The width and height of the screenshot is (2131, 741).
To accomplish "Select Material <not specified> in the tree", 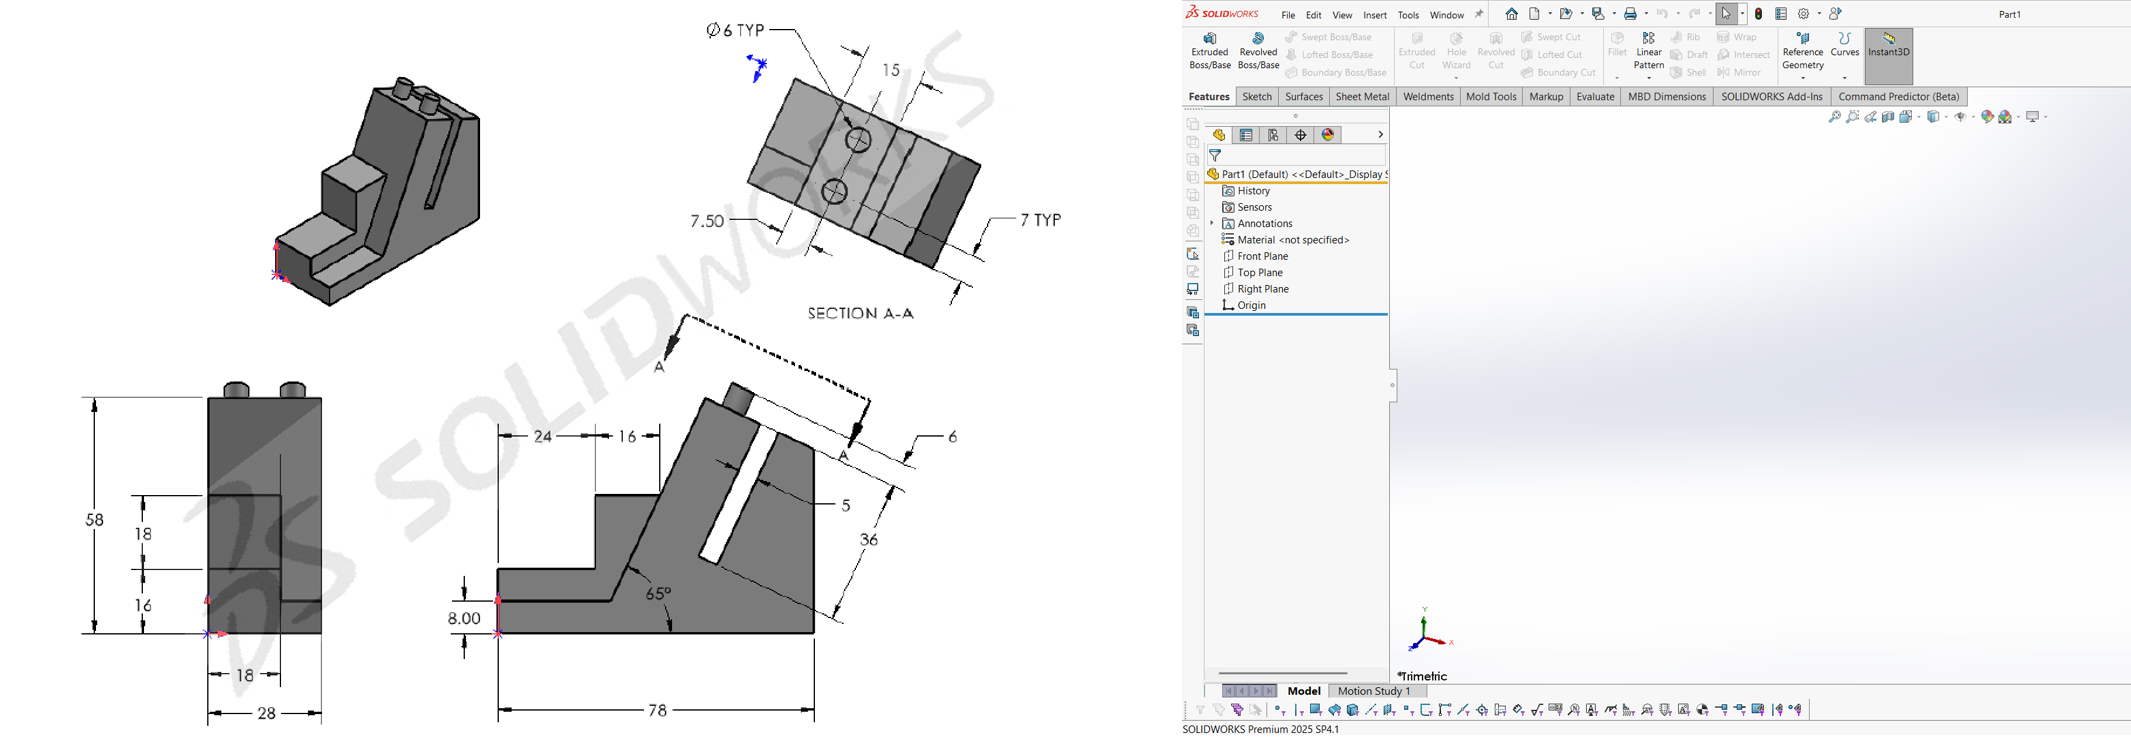I will click(x=1285, y=240).
